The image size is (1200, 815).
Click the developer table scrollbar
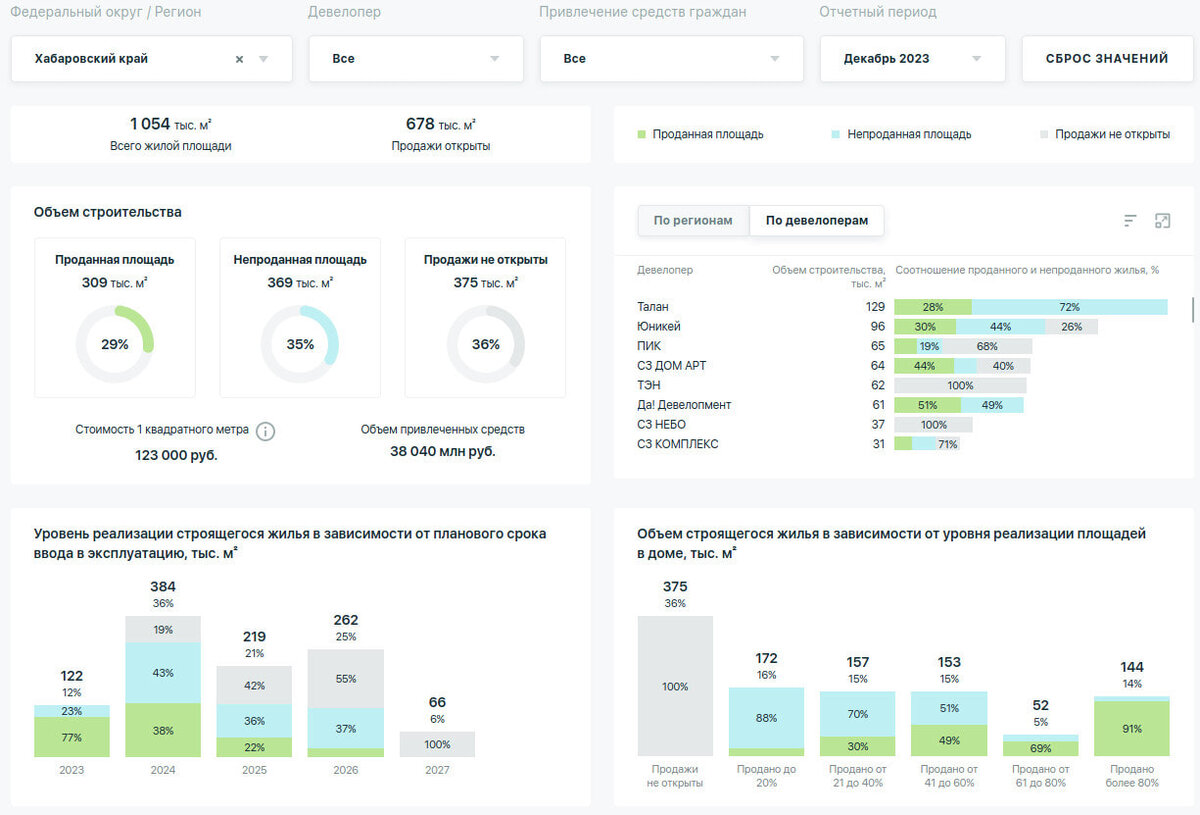coord(1193,310)
